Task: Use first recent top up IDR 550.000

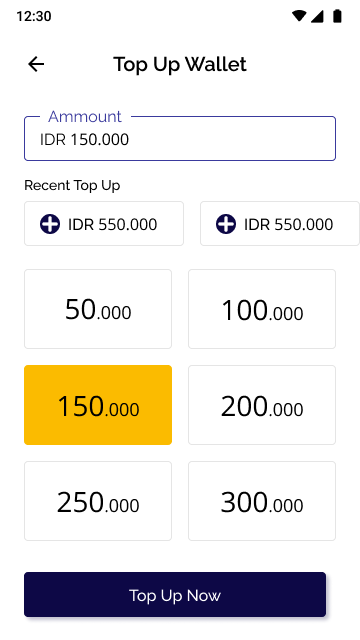Action: point(104,224)
